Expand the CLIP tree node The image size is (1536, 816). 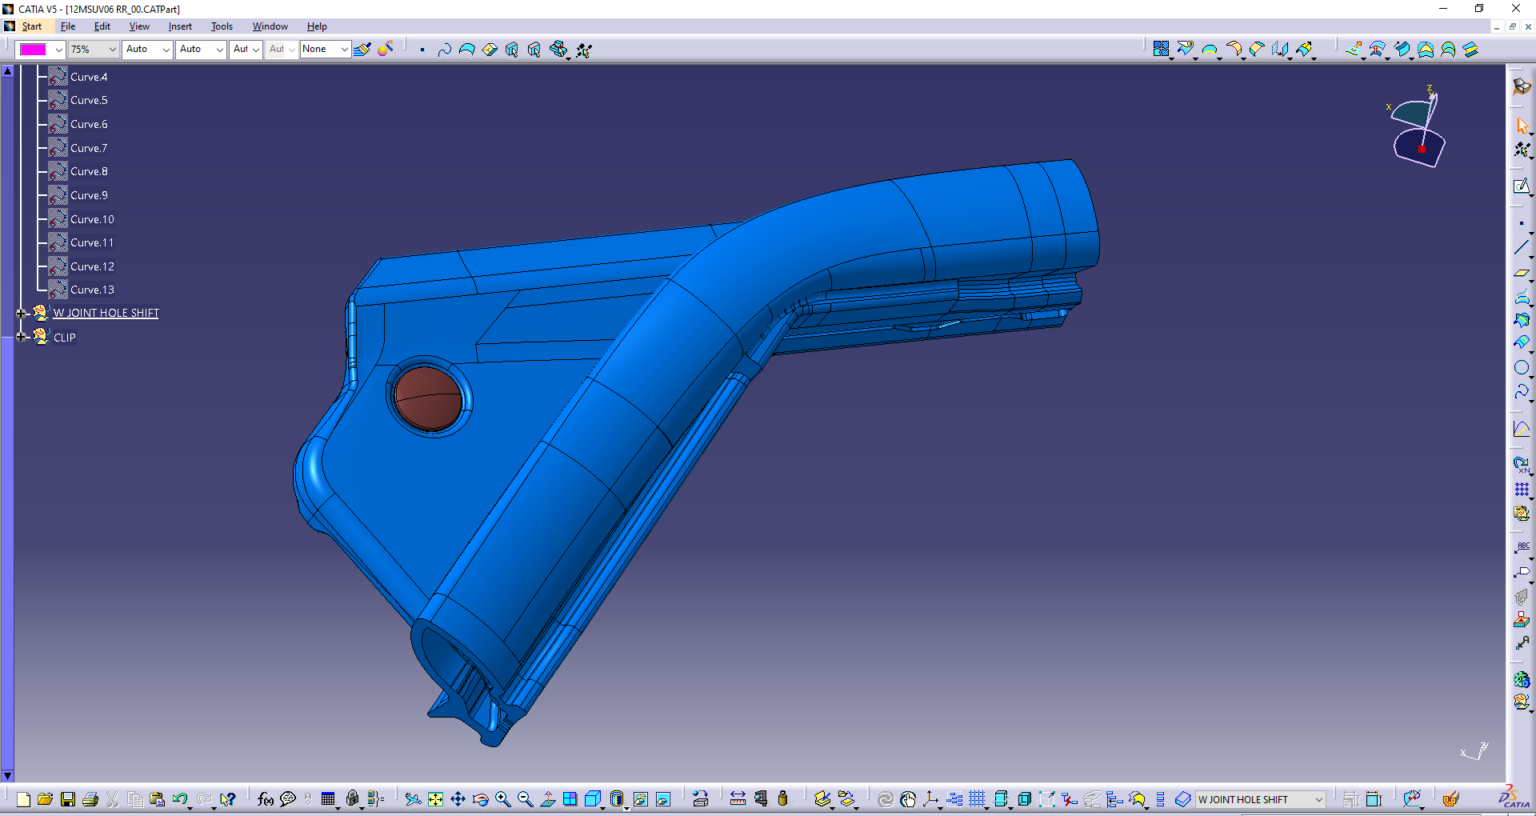click(x=22, y=337)
